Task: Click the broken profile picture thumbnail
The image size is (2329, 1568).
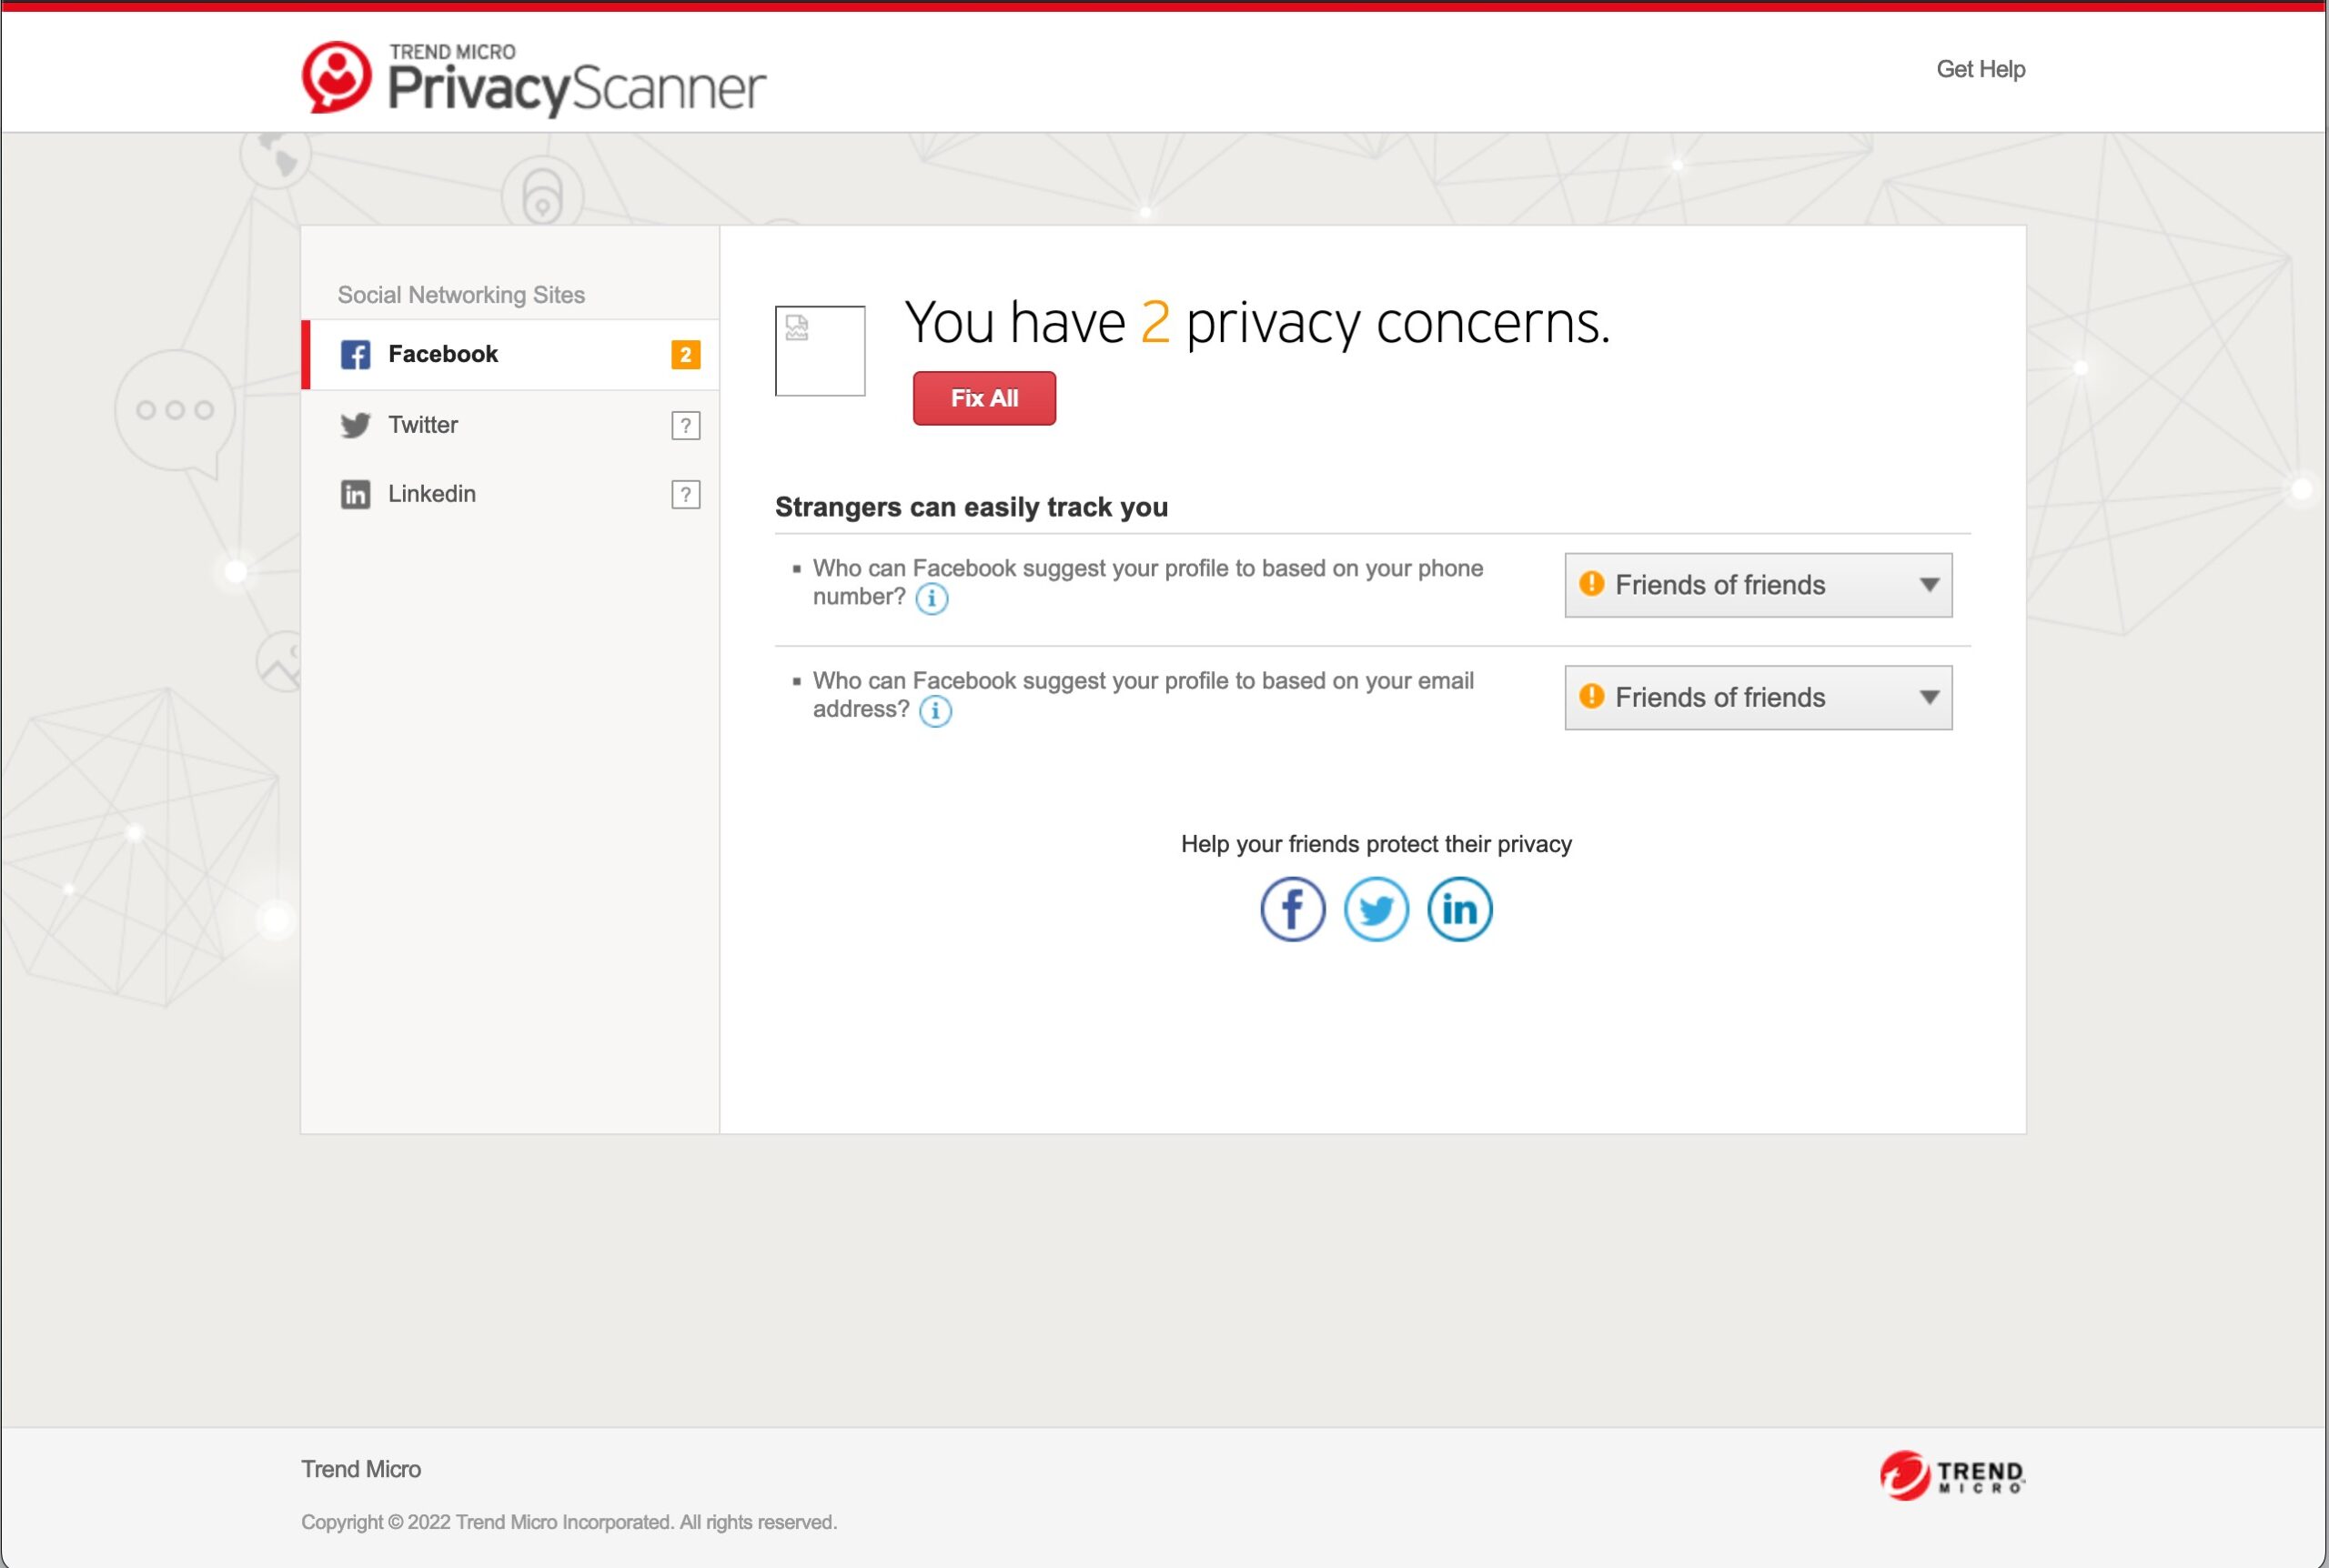Action: pyautogui.click(x=820, y=351)
